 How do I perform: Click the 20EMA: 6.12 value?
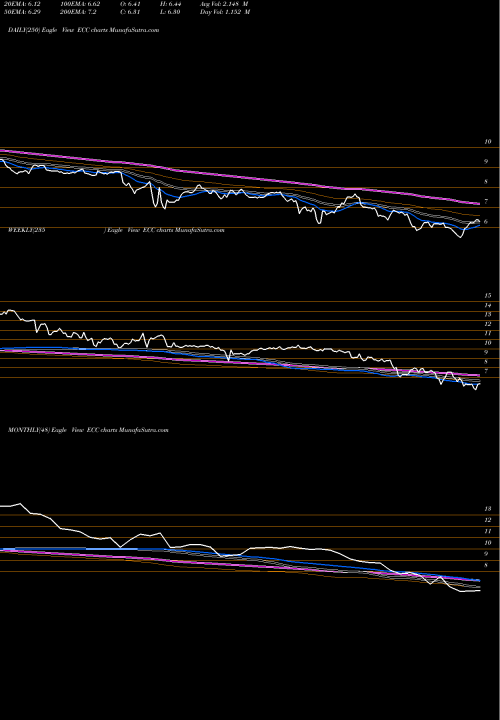pyautogui.click(x=20, y=4)
